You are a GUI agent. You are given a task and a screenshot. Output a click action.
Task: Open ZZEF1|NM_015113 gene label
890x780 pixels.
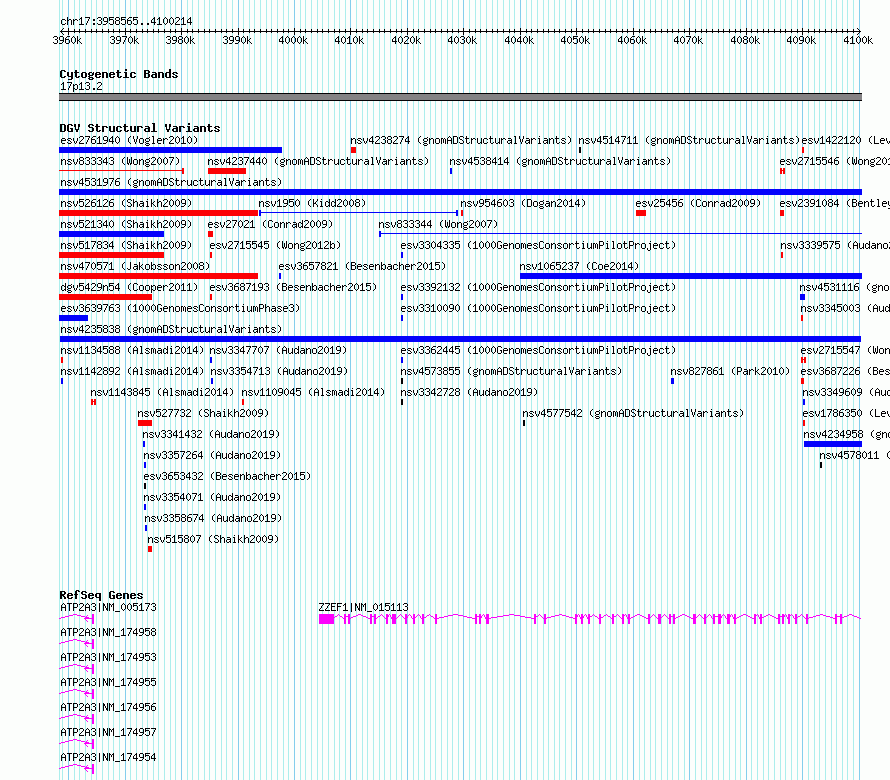tap(363, 607)
